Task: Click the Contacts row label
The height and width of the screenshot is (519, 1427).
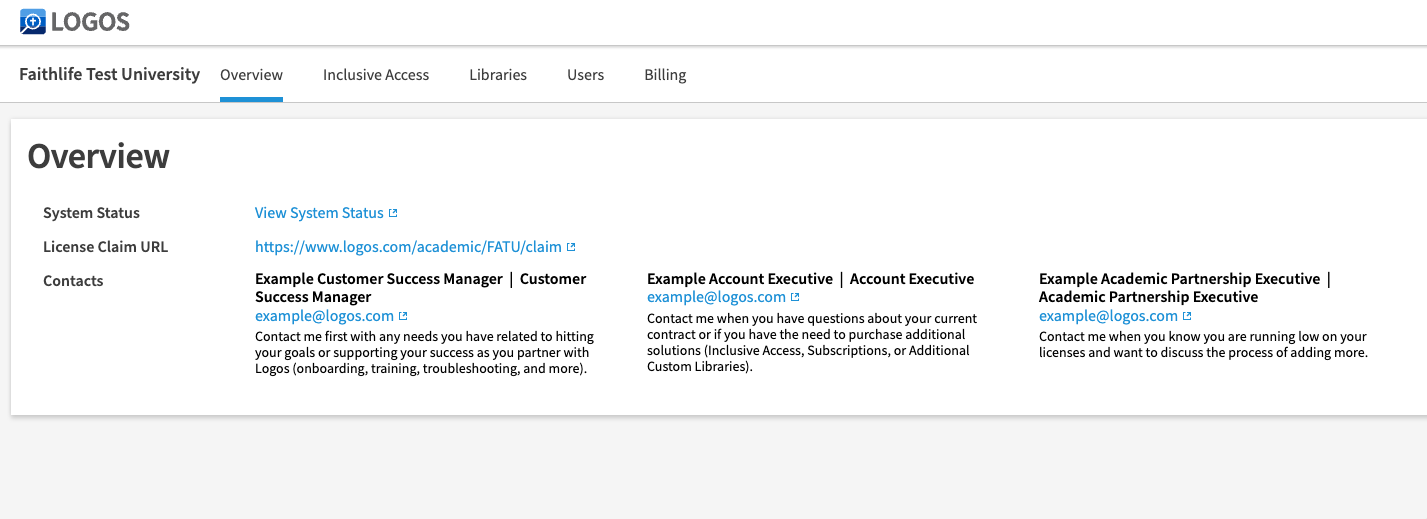Action: [x=73, y=281]
